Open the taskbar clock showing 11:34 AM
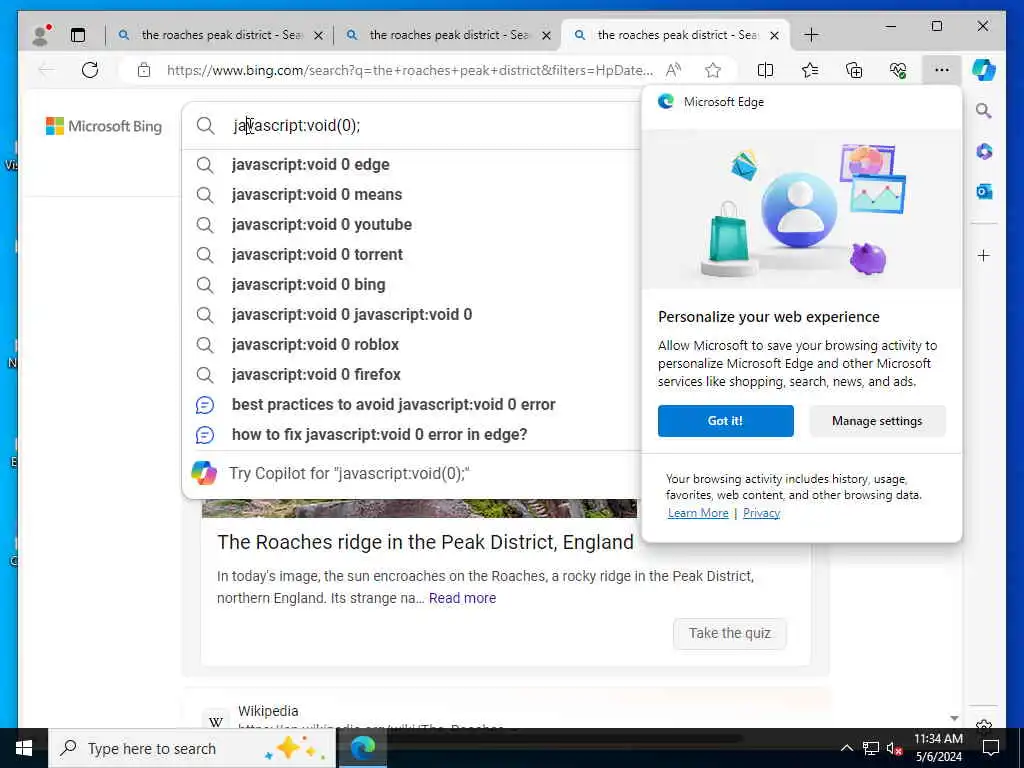 pos(938,748)
